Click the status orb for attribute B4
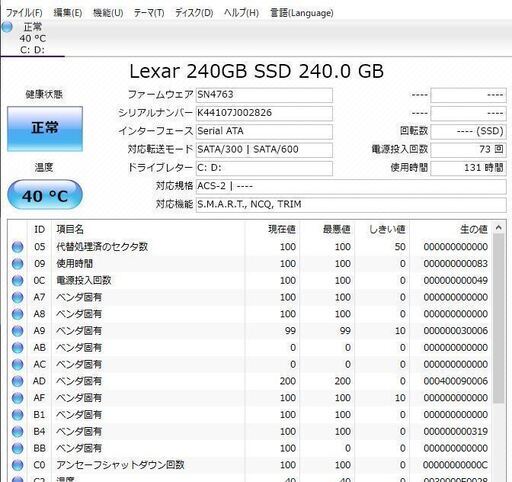Image resolution: width=512 pixels, height=482 pixels. 17,431
